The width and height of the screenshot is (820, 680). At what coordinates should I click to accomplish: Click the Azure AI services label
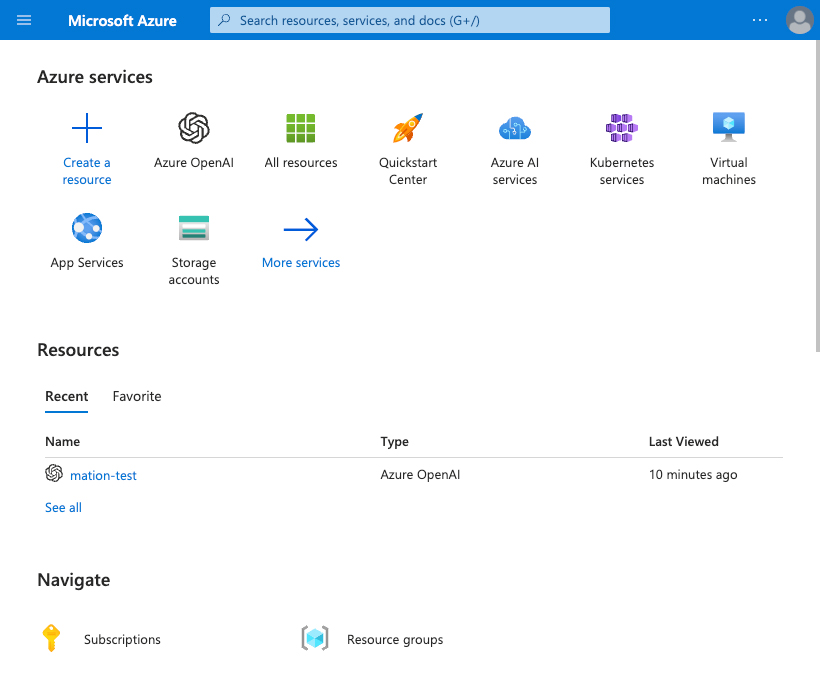[515, 171]
